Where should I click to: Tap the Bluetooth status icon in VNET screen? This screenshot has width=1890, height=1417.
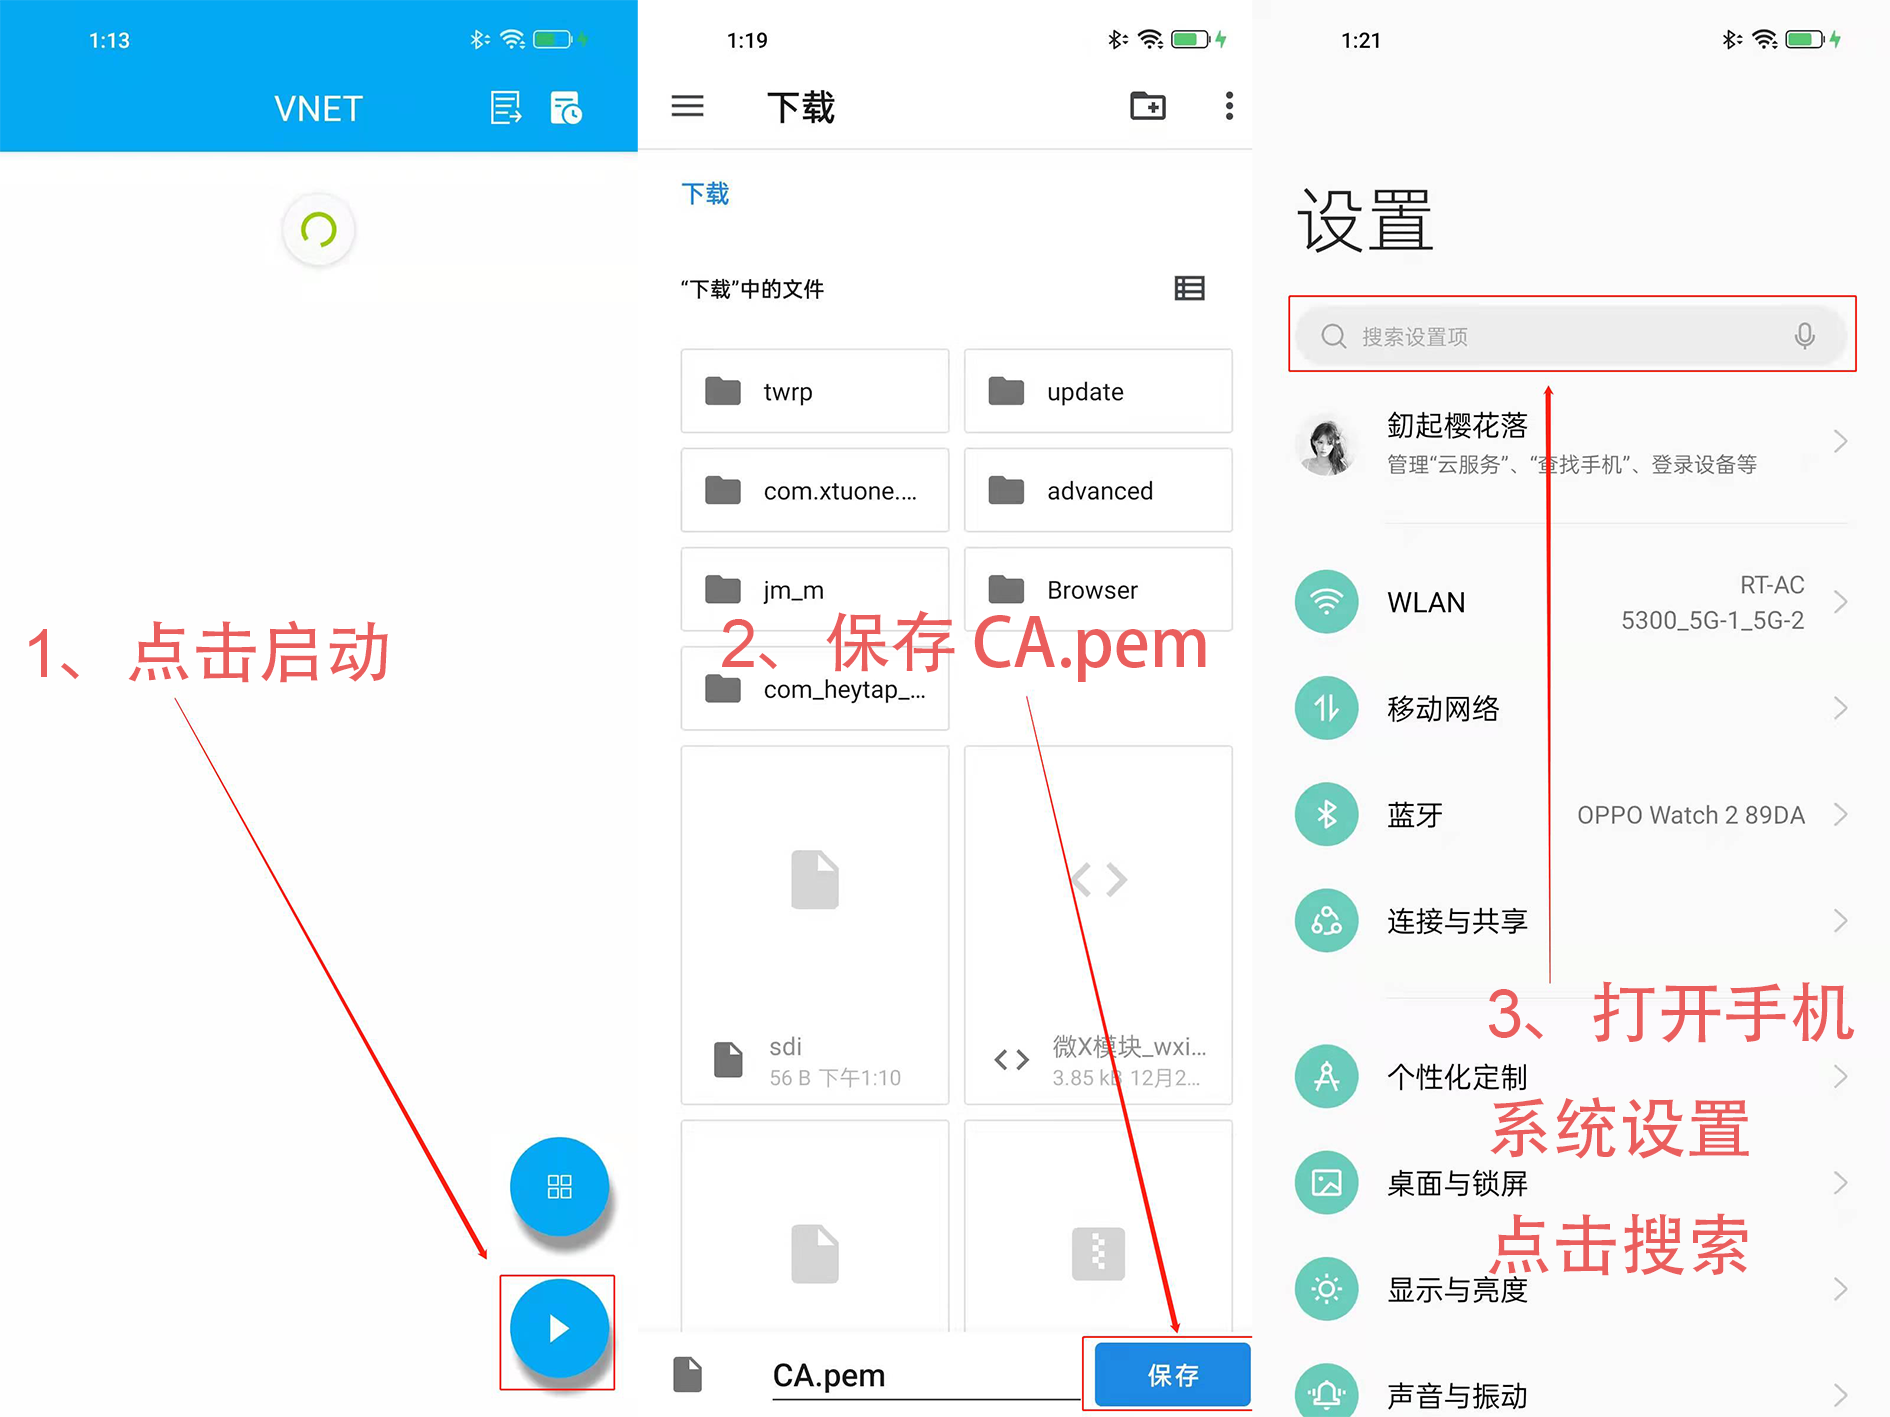479,39
